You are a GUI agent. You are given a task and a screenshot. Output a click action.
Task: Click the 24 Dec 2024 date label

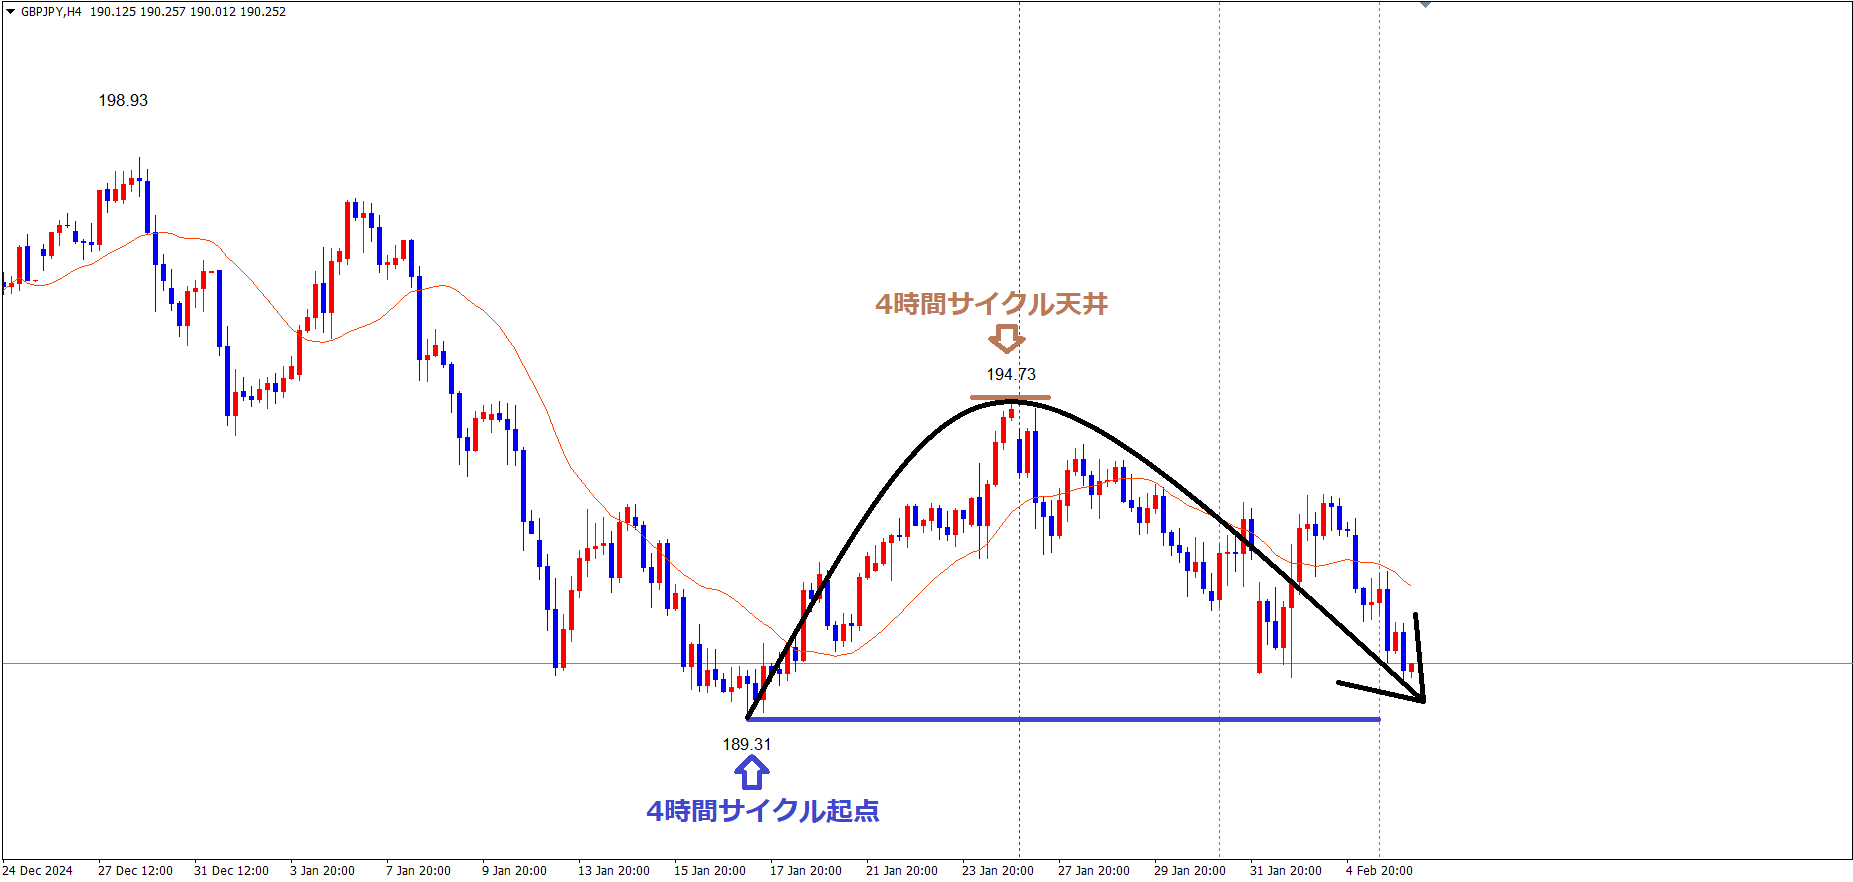[x=38, y=871]
